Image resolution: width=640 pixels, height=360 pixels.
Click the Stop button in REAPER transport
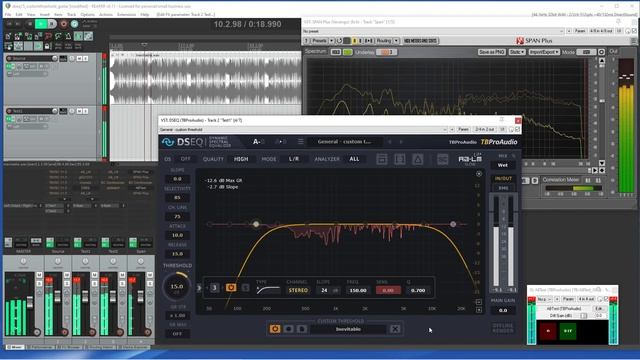(x=29, y=24)
